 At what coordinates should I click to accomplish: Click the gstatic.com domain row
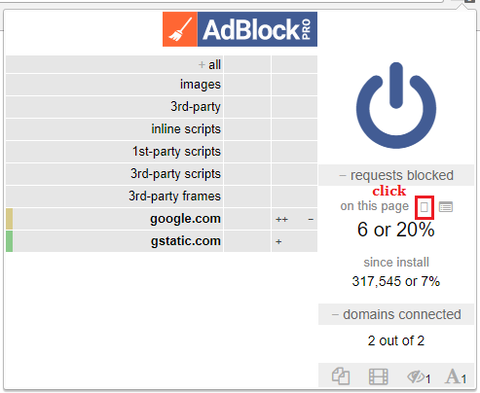(x=118, y=241)
